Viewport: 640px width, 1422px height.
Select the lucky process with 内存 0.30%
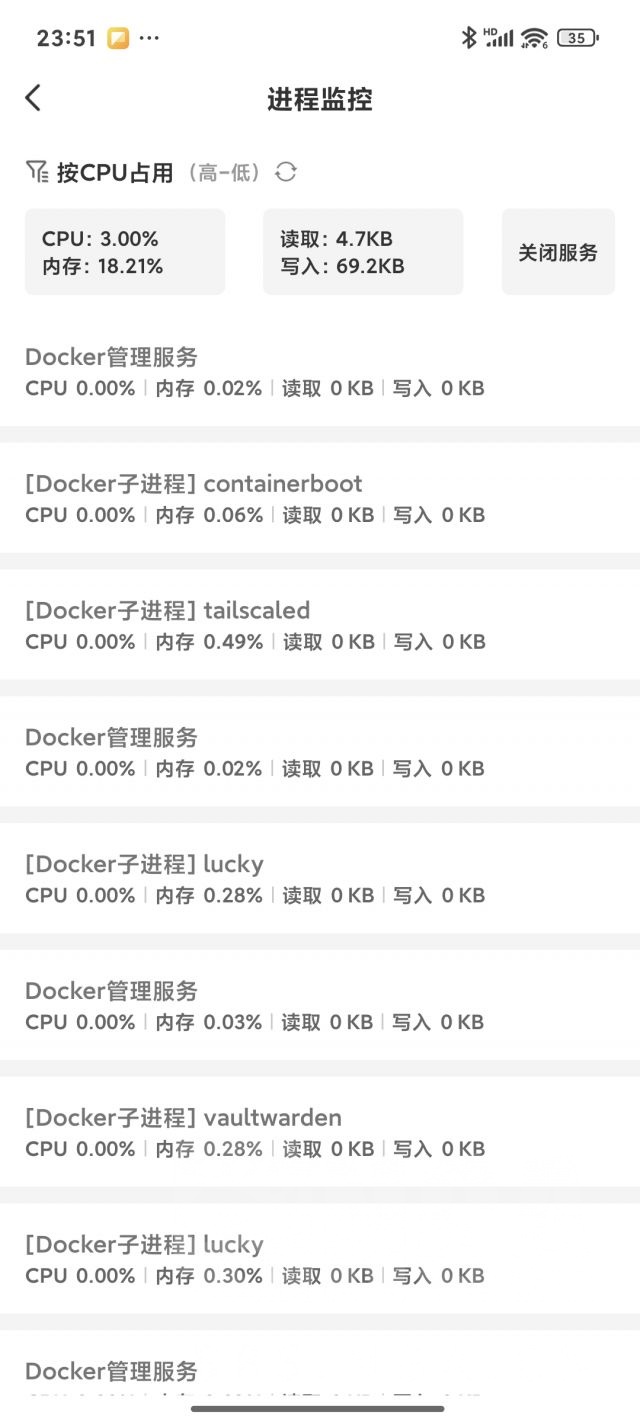320,1259
